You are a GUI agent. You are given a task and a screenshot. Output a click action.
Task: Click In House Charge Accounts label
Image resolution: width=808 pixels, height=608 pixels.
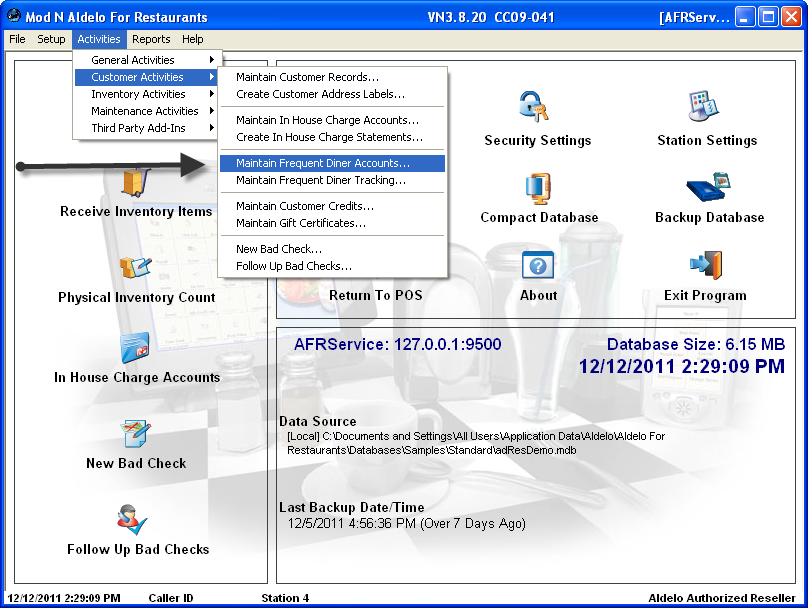[137, 377]
